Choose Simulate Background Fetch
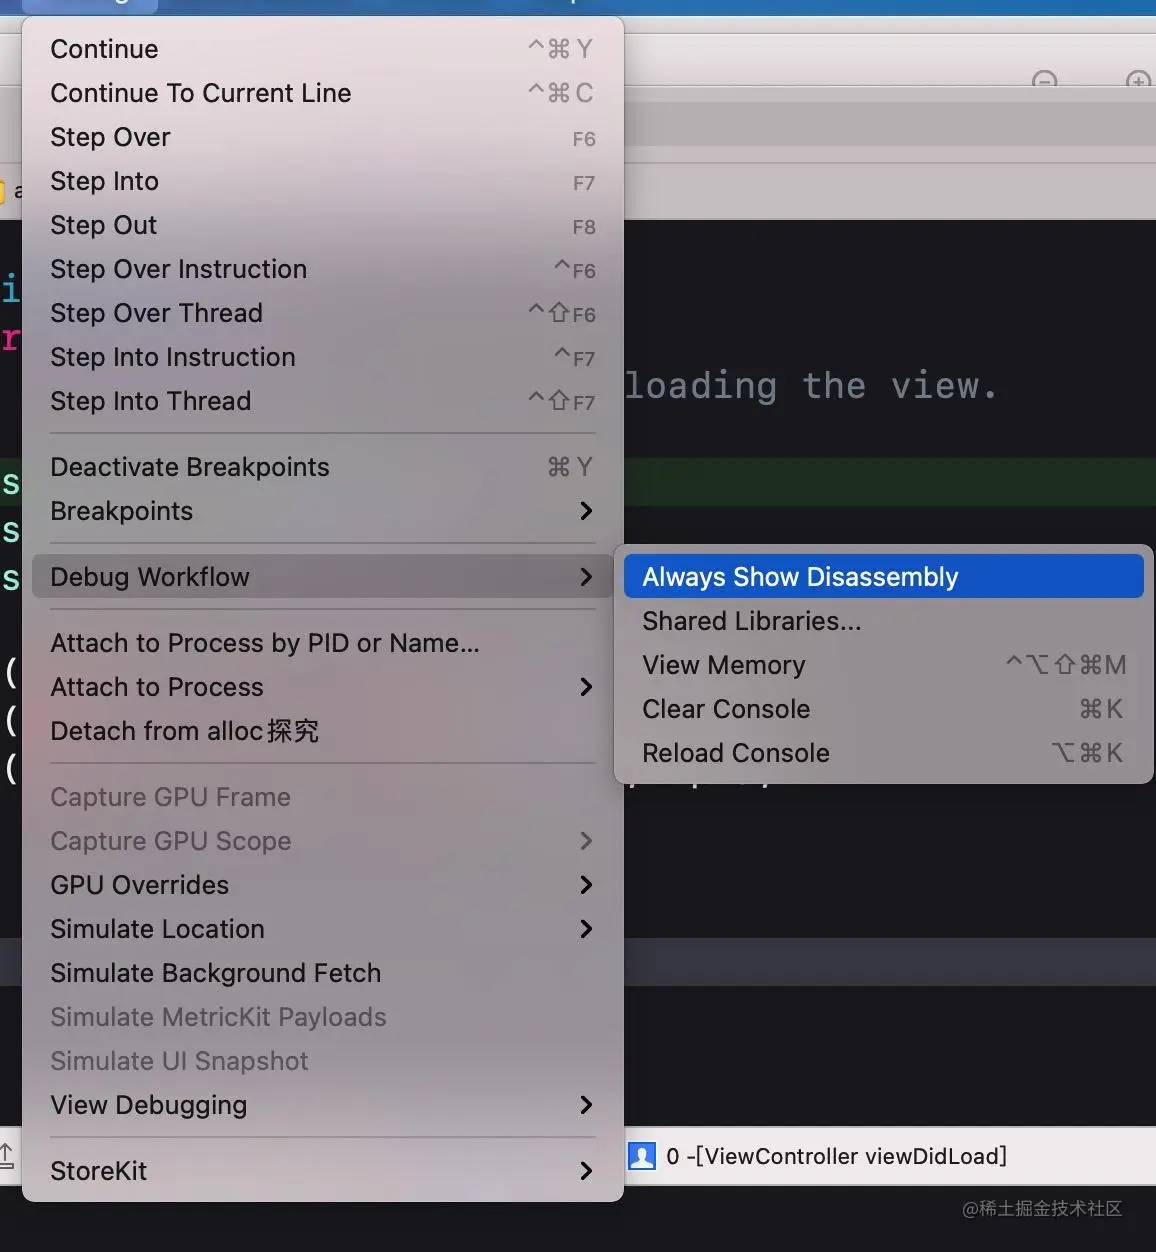1156x1252 pixels. (322, 973)
